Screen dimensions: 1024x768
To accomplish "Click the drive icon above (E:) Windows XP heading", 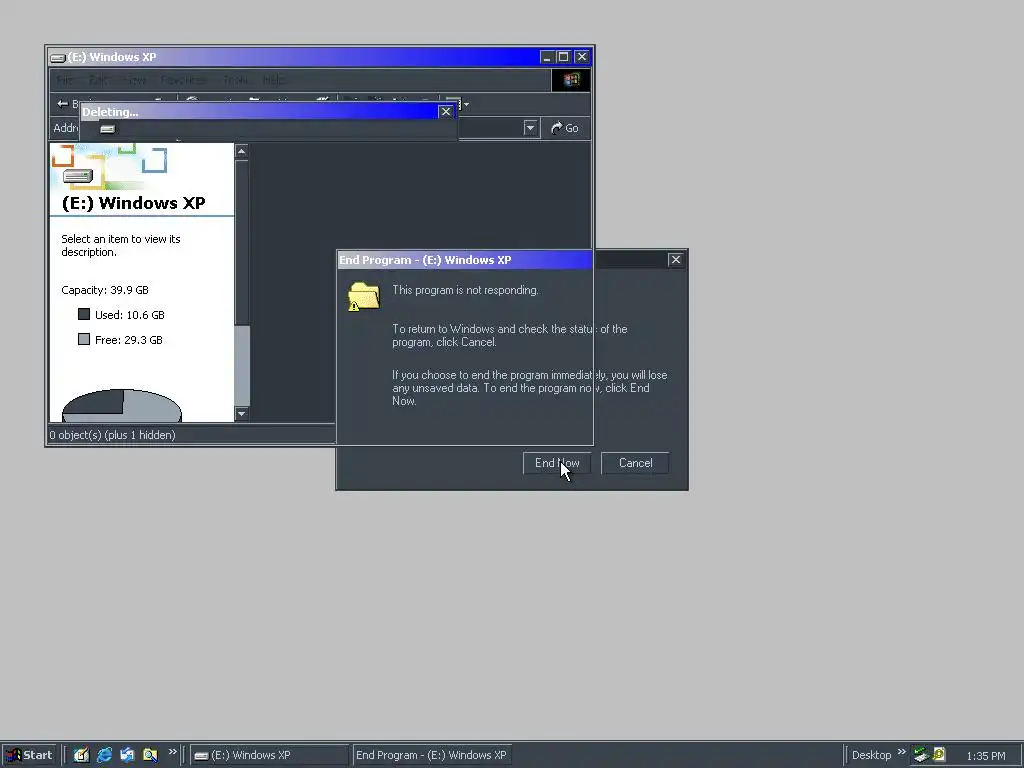I will [x=78, y=176].
